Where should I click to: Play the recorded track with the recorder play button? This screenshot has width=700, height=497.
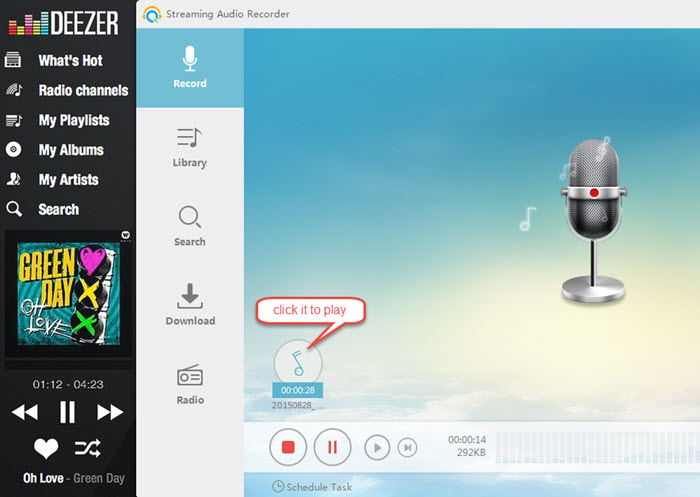(377, 447)
